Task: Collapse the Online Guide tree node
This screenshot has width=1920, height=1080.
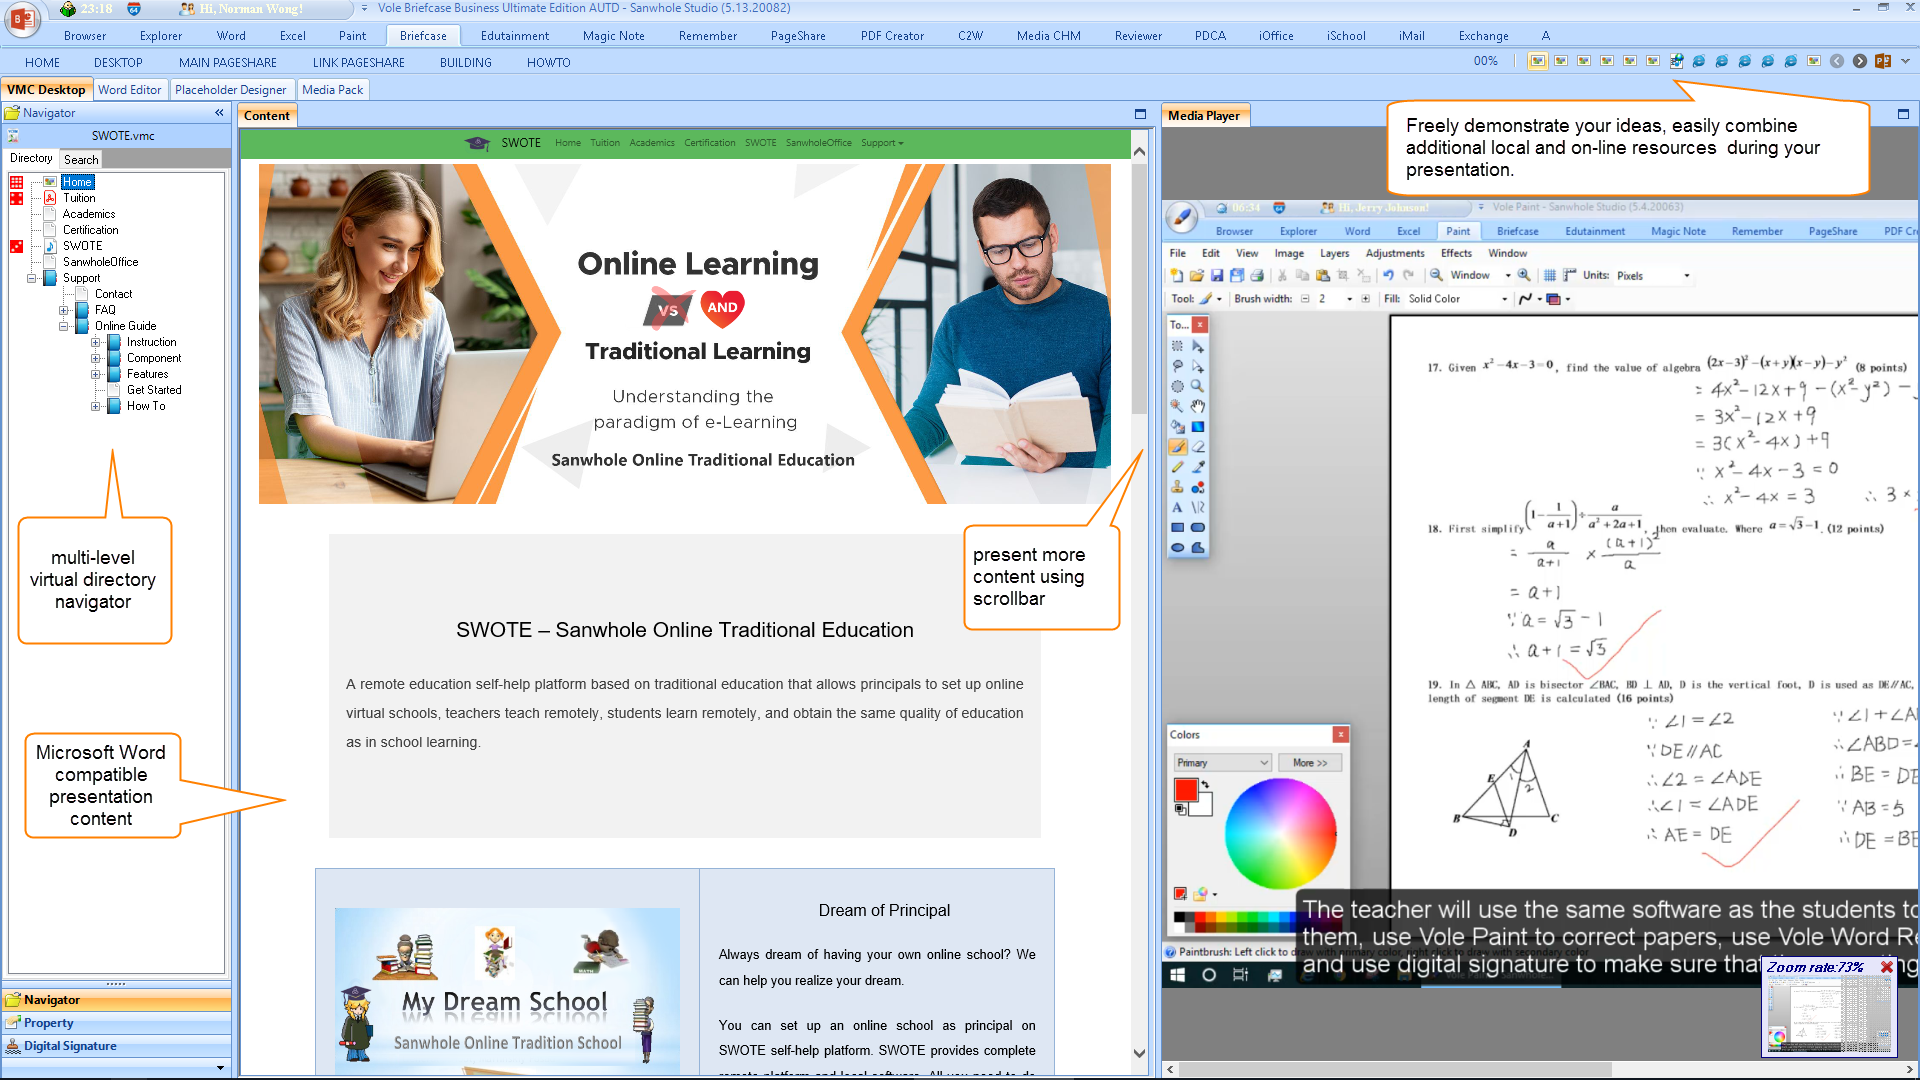Action: pos(64,326)
